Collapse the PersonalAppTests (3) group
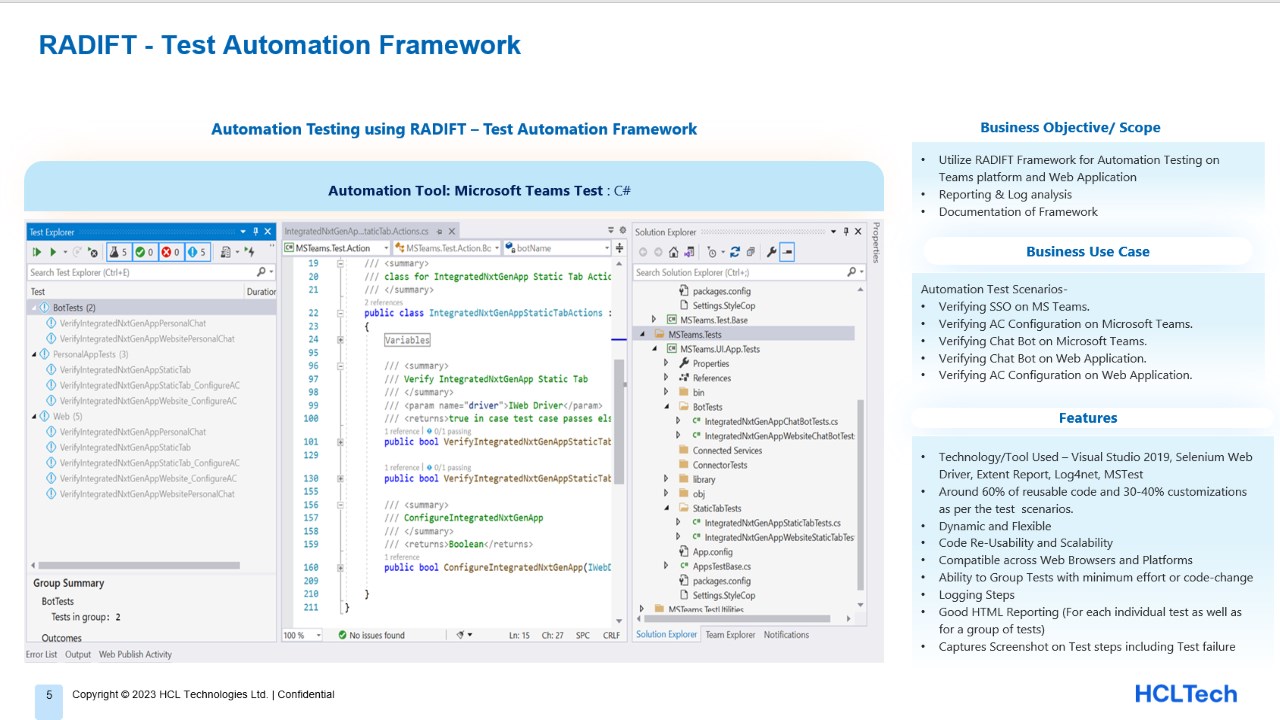The image size is (1280, 720). tap(33, 354)
